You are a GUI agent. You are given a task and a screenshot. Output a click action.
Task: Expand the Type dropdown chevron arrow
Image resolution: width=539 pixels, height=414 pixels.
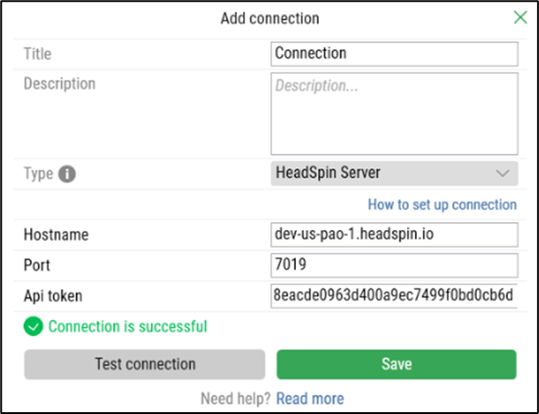(x=503, y=173)
